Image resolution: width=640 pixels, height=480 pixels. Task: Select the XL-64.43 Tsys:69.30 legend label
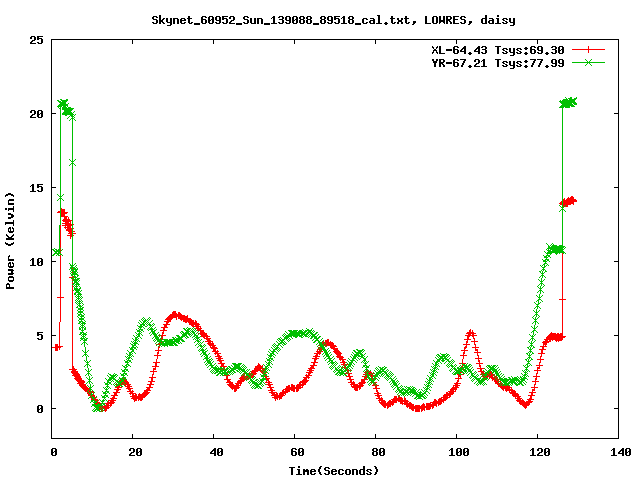(x=503, y=49)
